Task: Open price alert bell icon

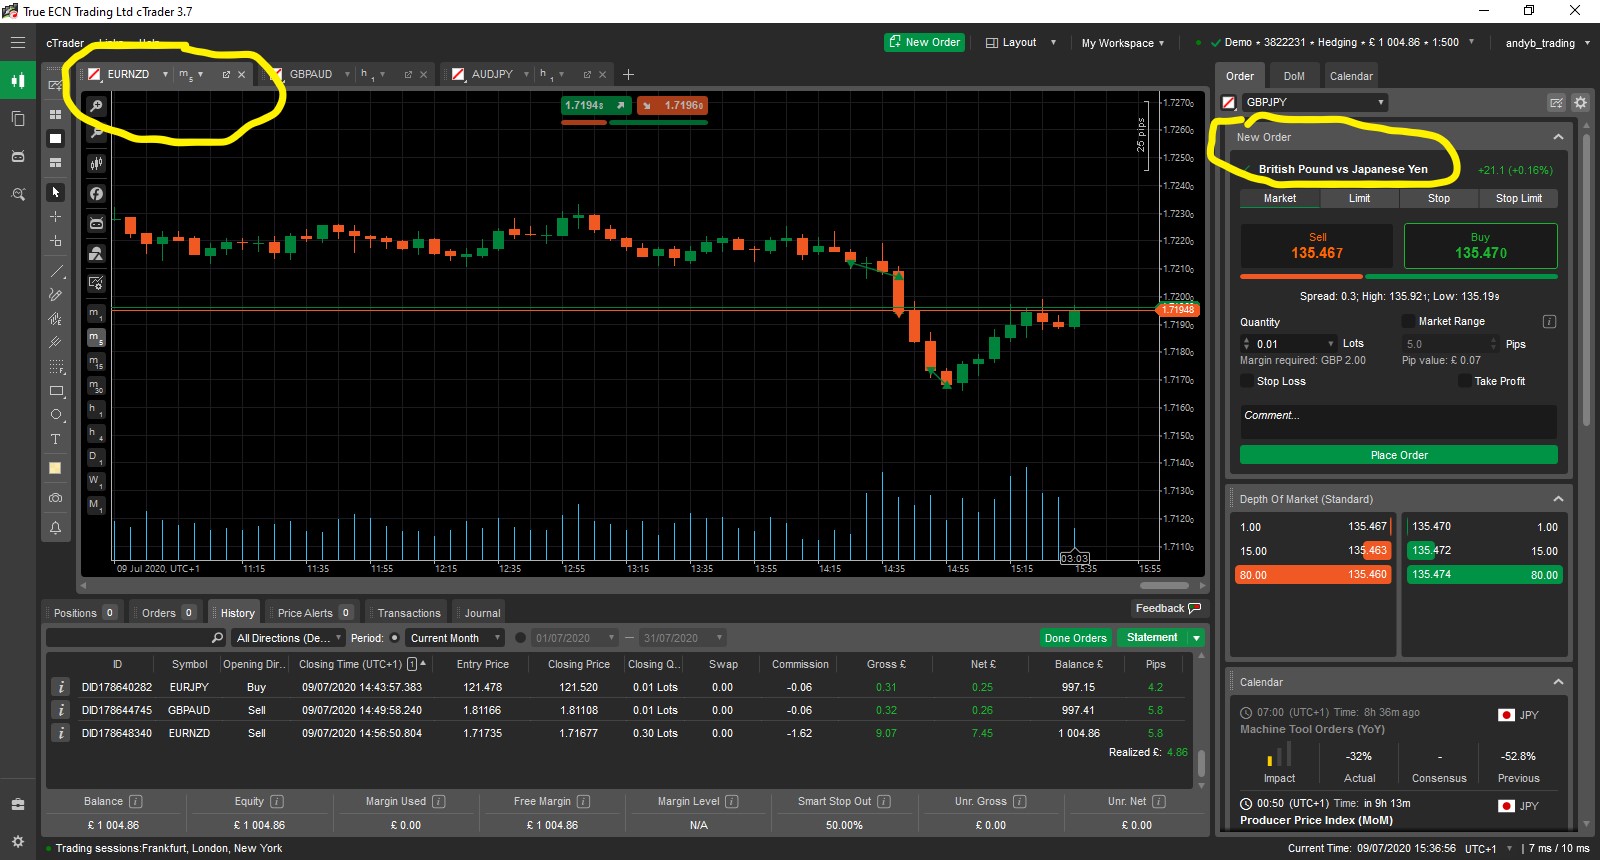Action: [x=56, y=527]
